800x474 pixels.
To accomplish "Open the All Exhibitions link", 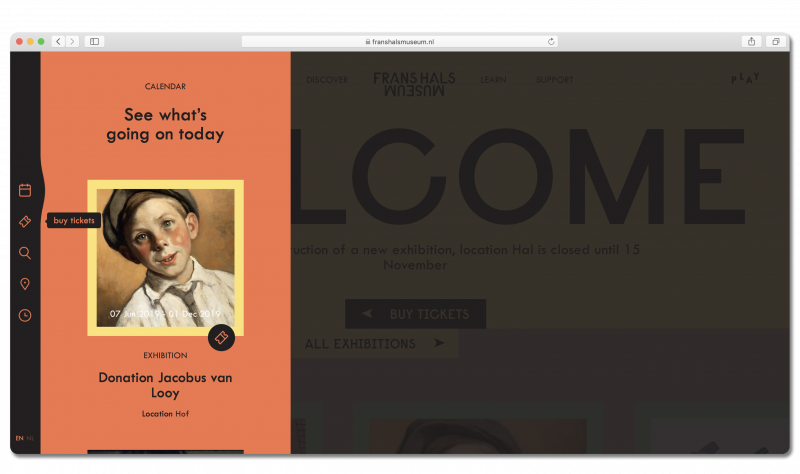I will tap(374, 343).
